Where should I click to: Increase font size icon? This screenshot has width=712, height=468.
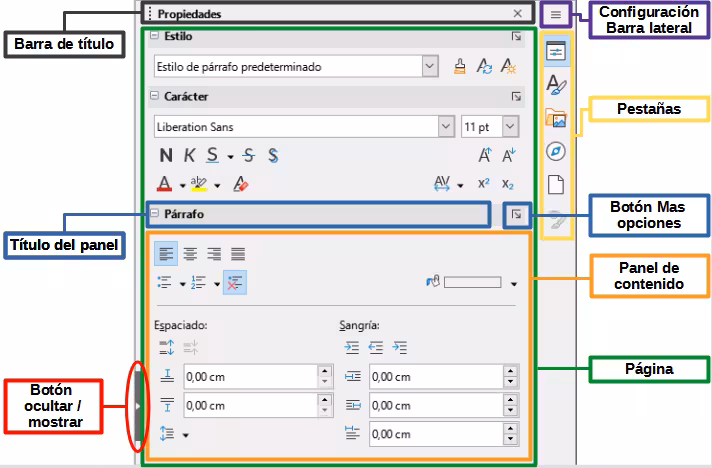coord(485,155)
